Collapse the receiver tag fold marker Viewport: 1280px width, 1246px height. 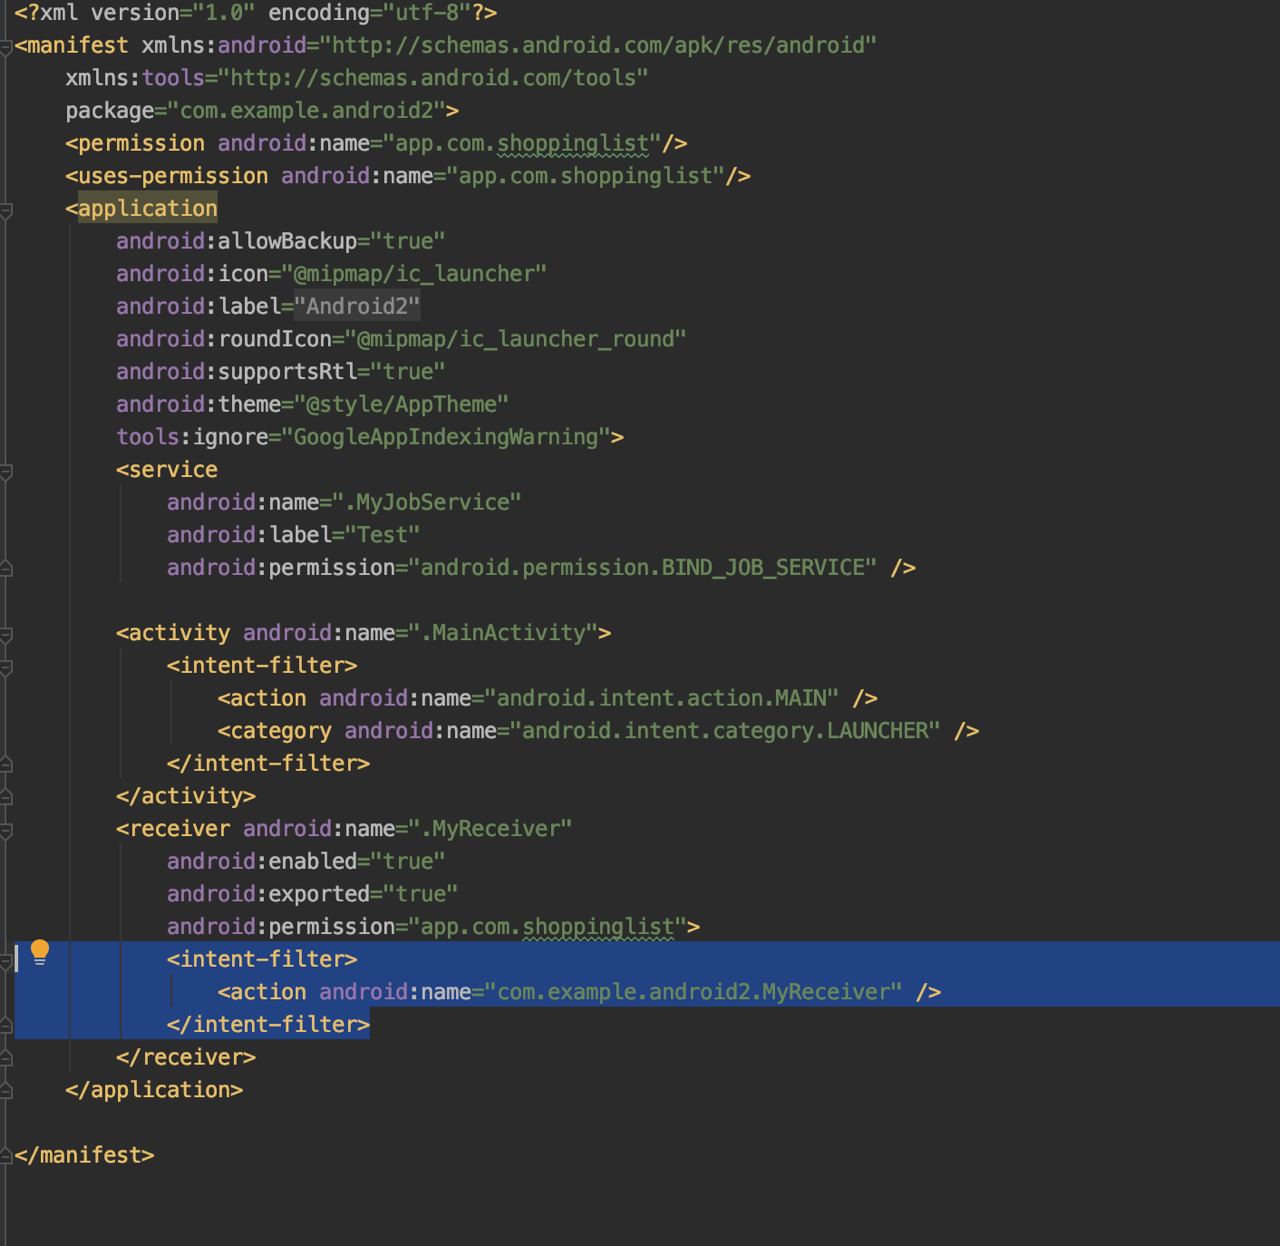click(5, 829)
